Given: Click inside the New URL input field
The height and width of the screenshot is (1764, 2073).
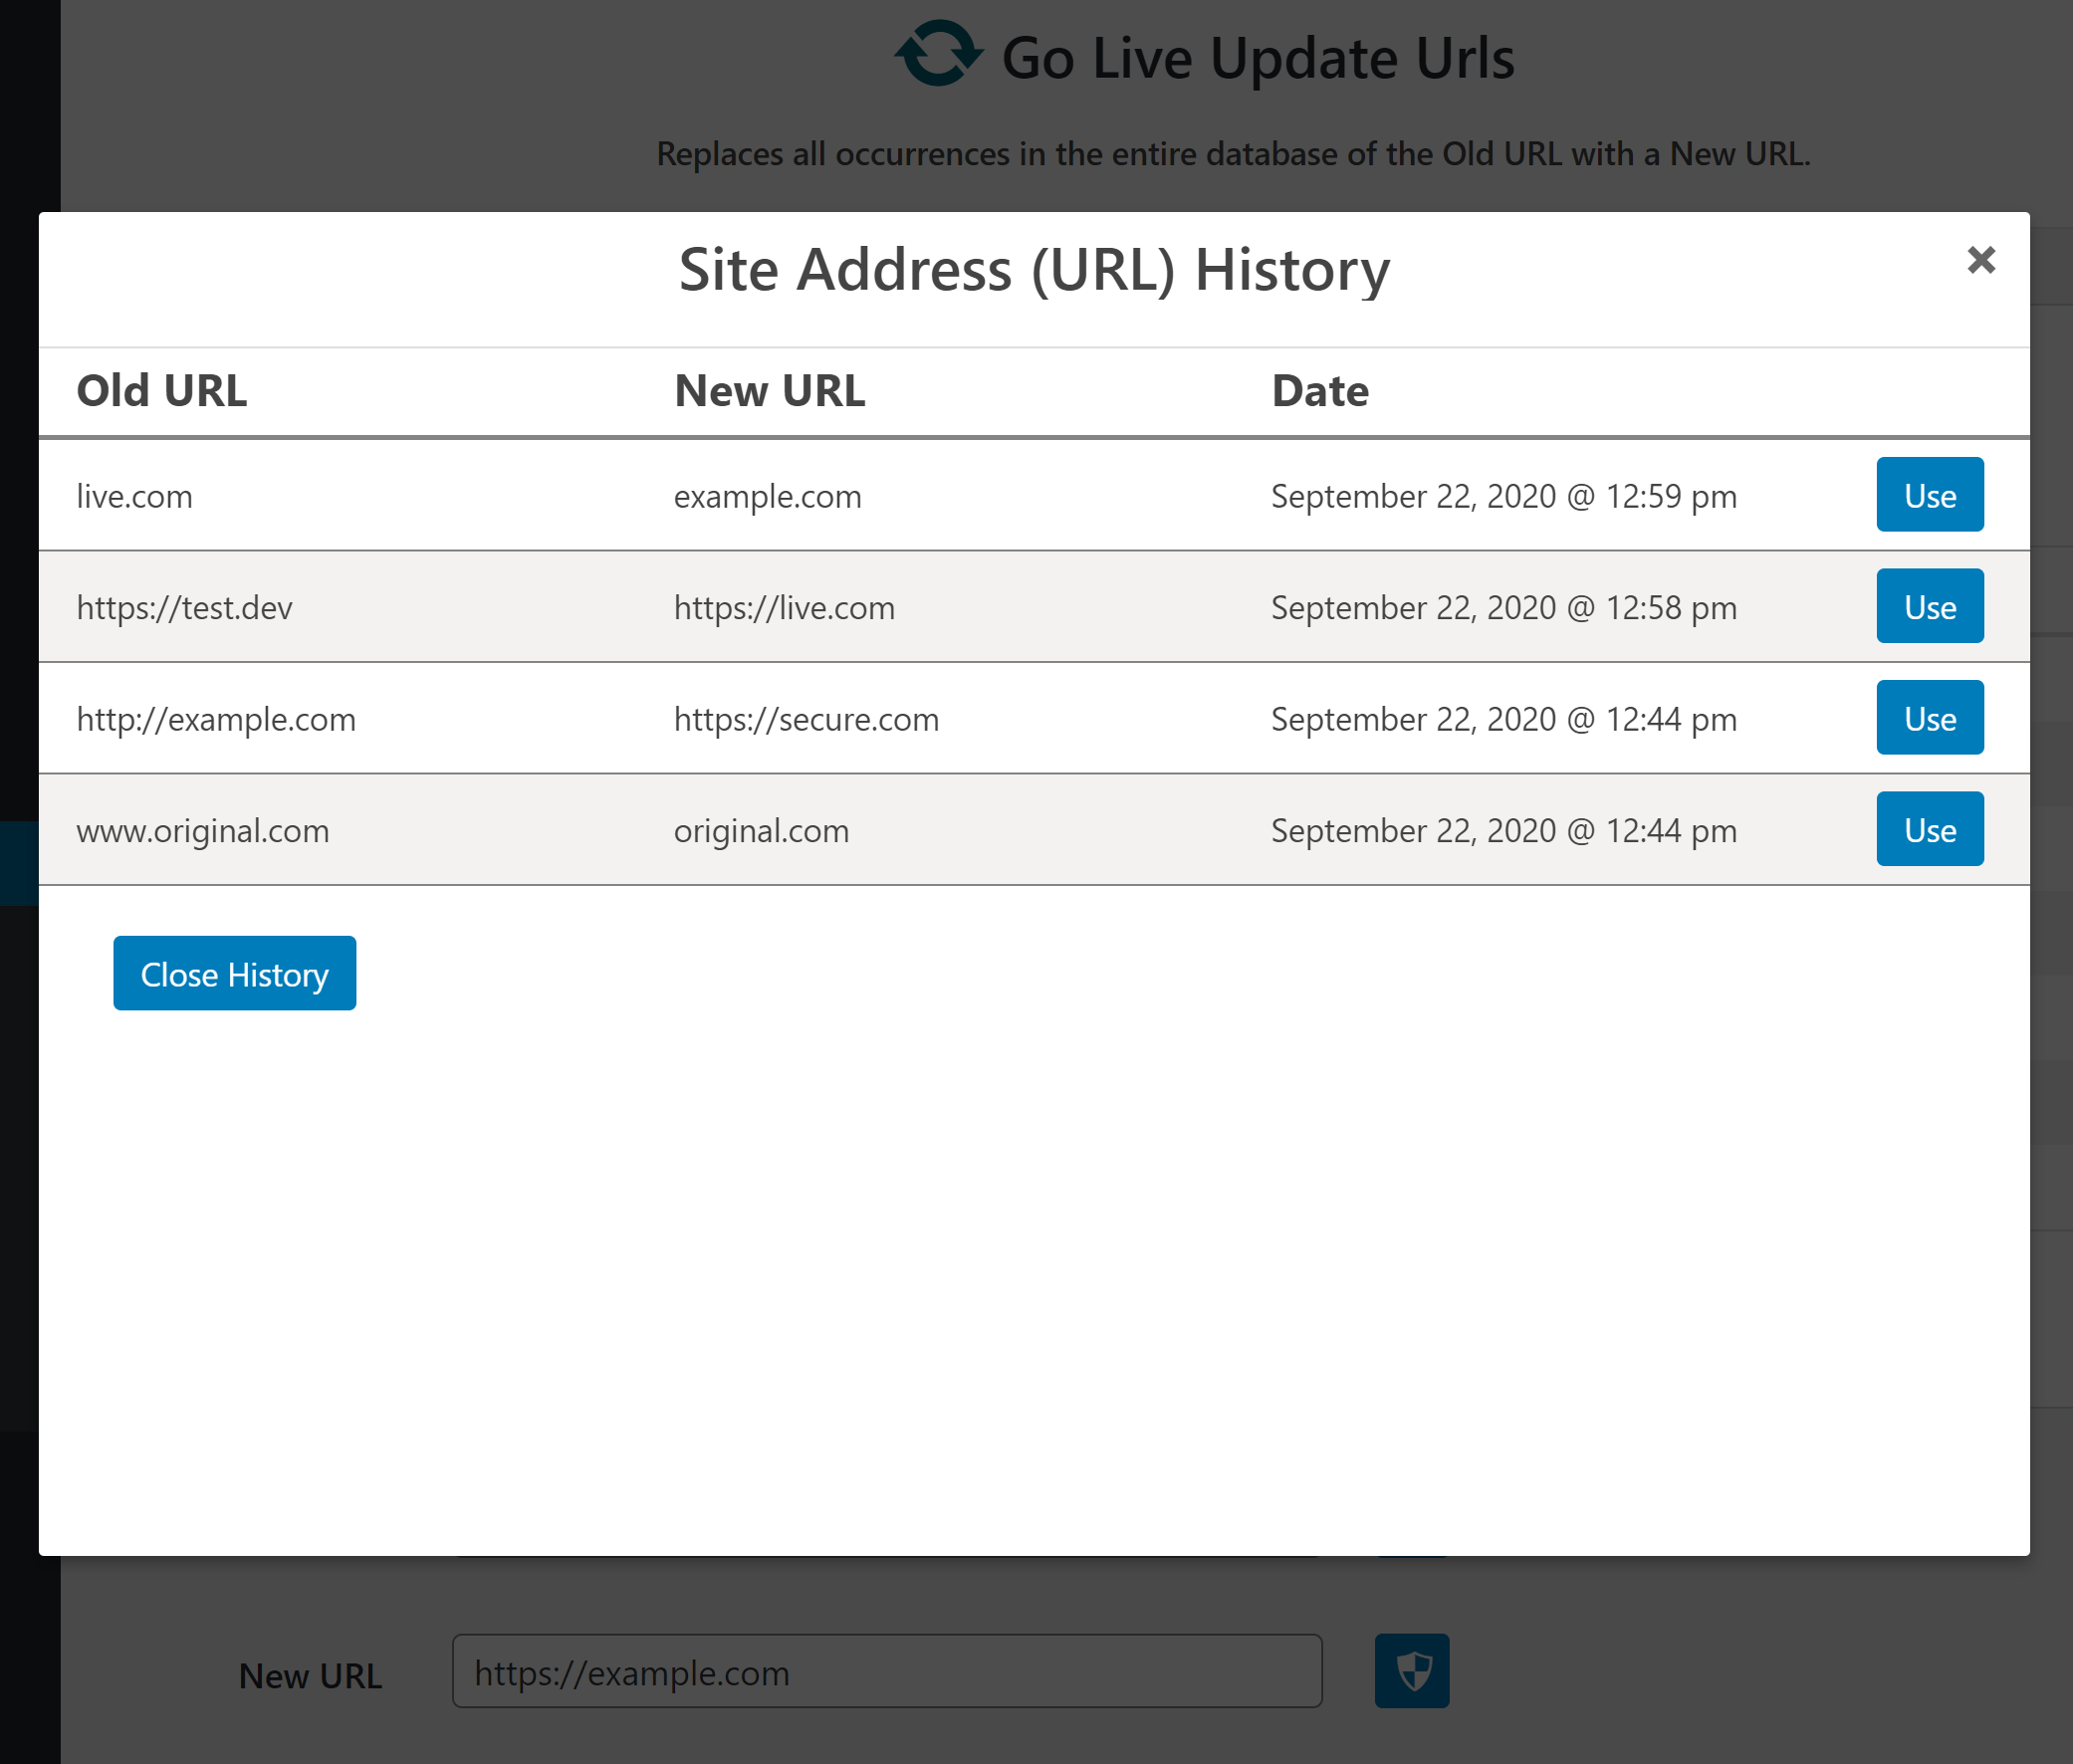Looking at the screenshot, I should pos(888,1671).
